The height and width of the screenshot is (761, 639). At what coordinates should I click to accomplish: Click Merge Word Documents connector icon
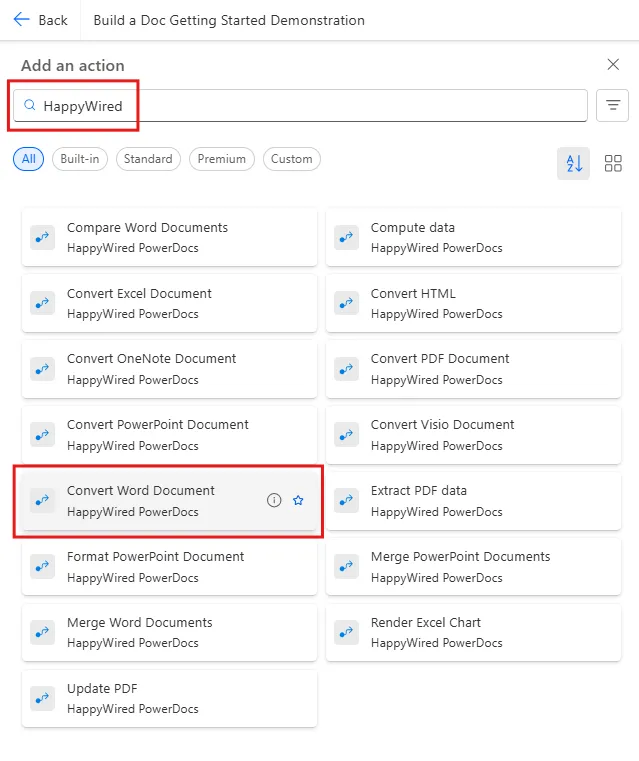[42, 632]
